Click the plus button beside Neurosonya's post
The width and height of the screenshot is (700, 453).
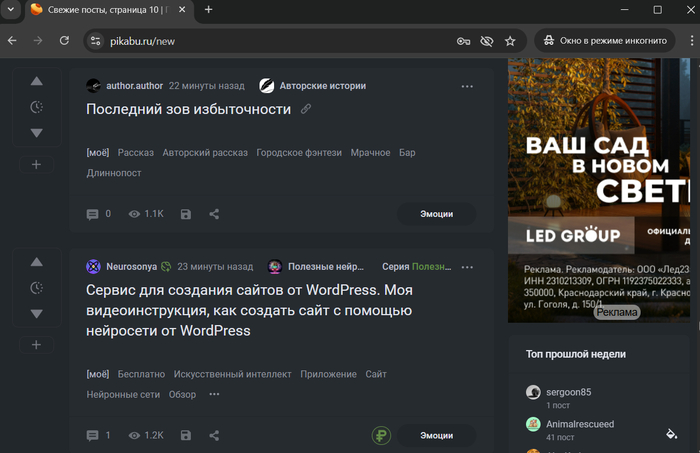[x=37, y=345]
